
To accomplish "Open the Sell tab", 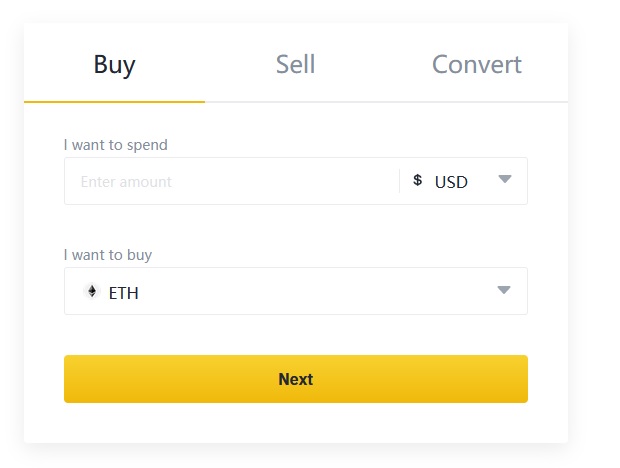I will [x=295, y=65].
